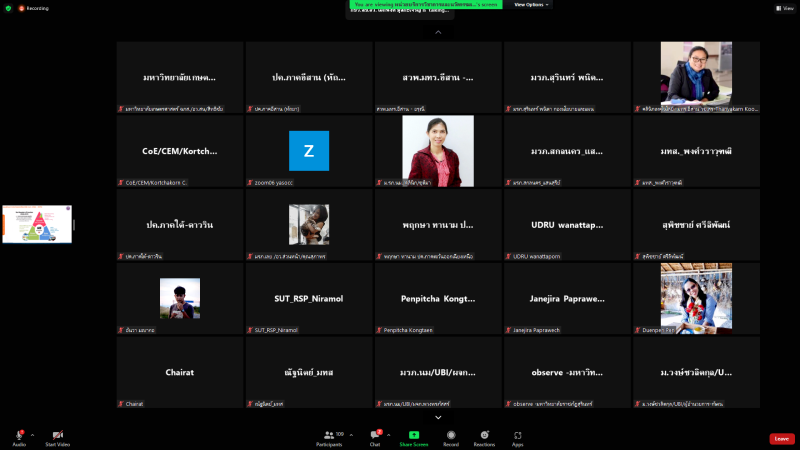Open the Chat panel
This screenshot has width=800, height=450.
376,436
